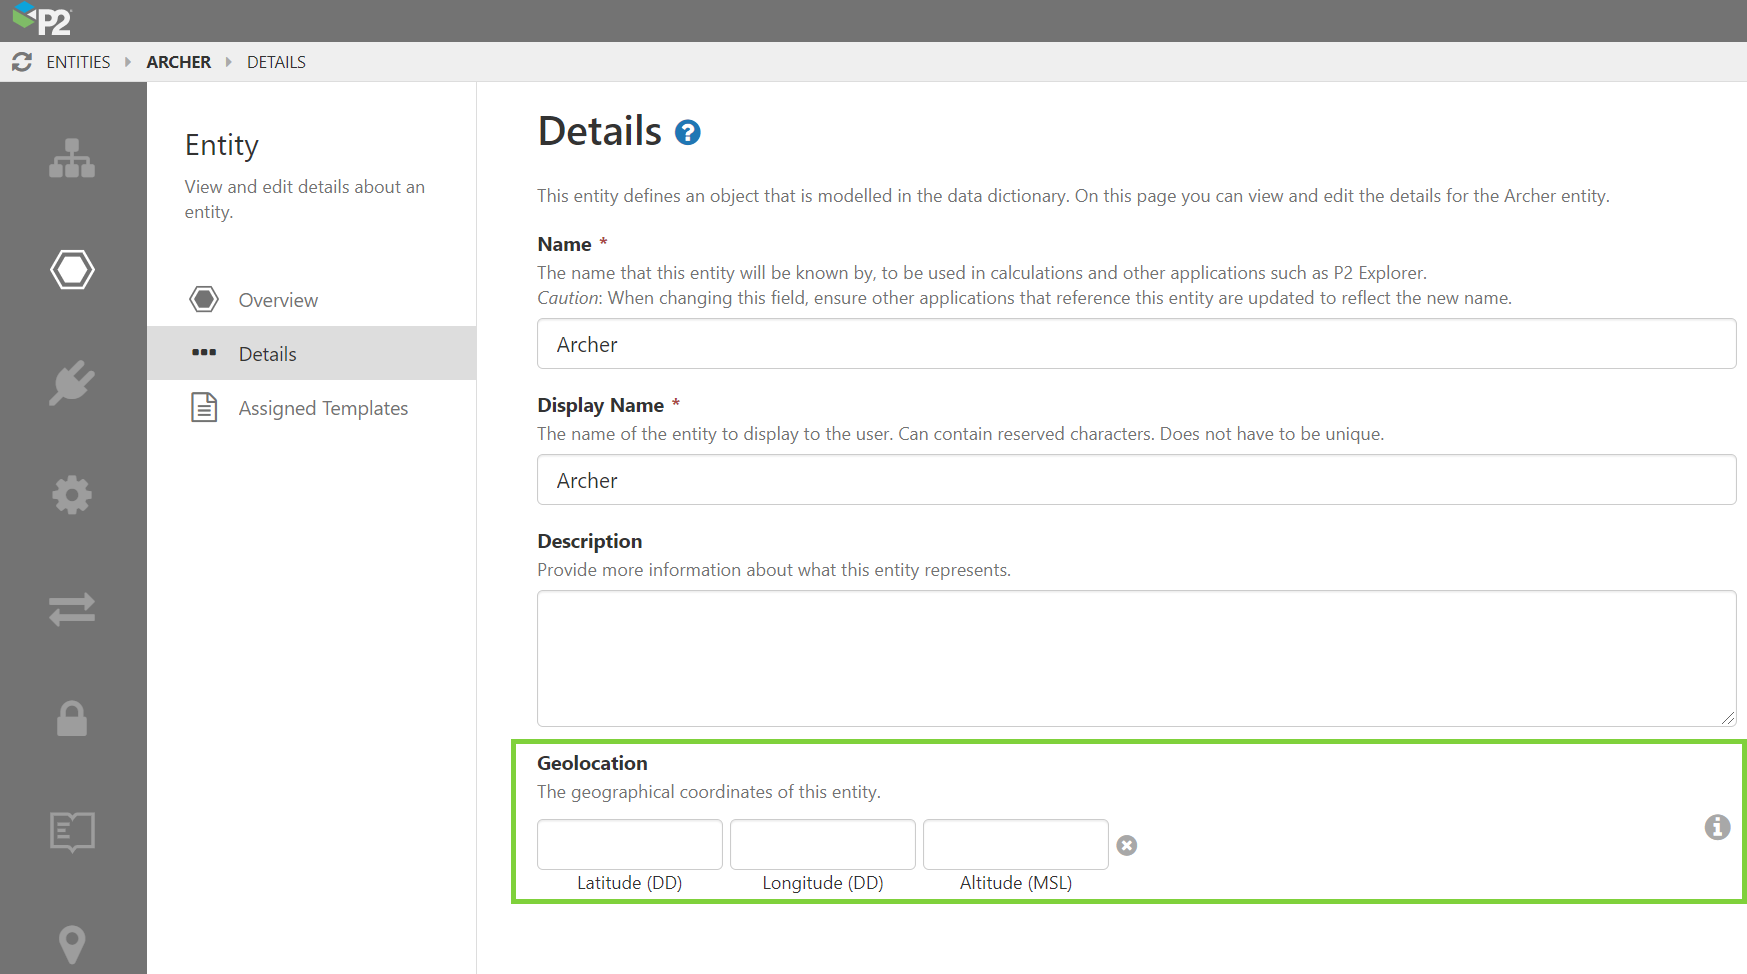This screenshot has width=1747, height=974.
Task: Click the refresh icon beside Entities breadcrumb
Action: (22, 62)
